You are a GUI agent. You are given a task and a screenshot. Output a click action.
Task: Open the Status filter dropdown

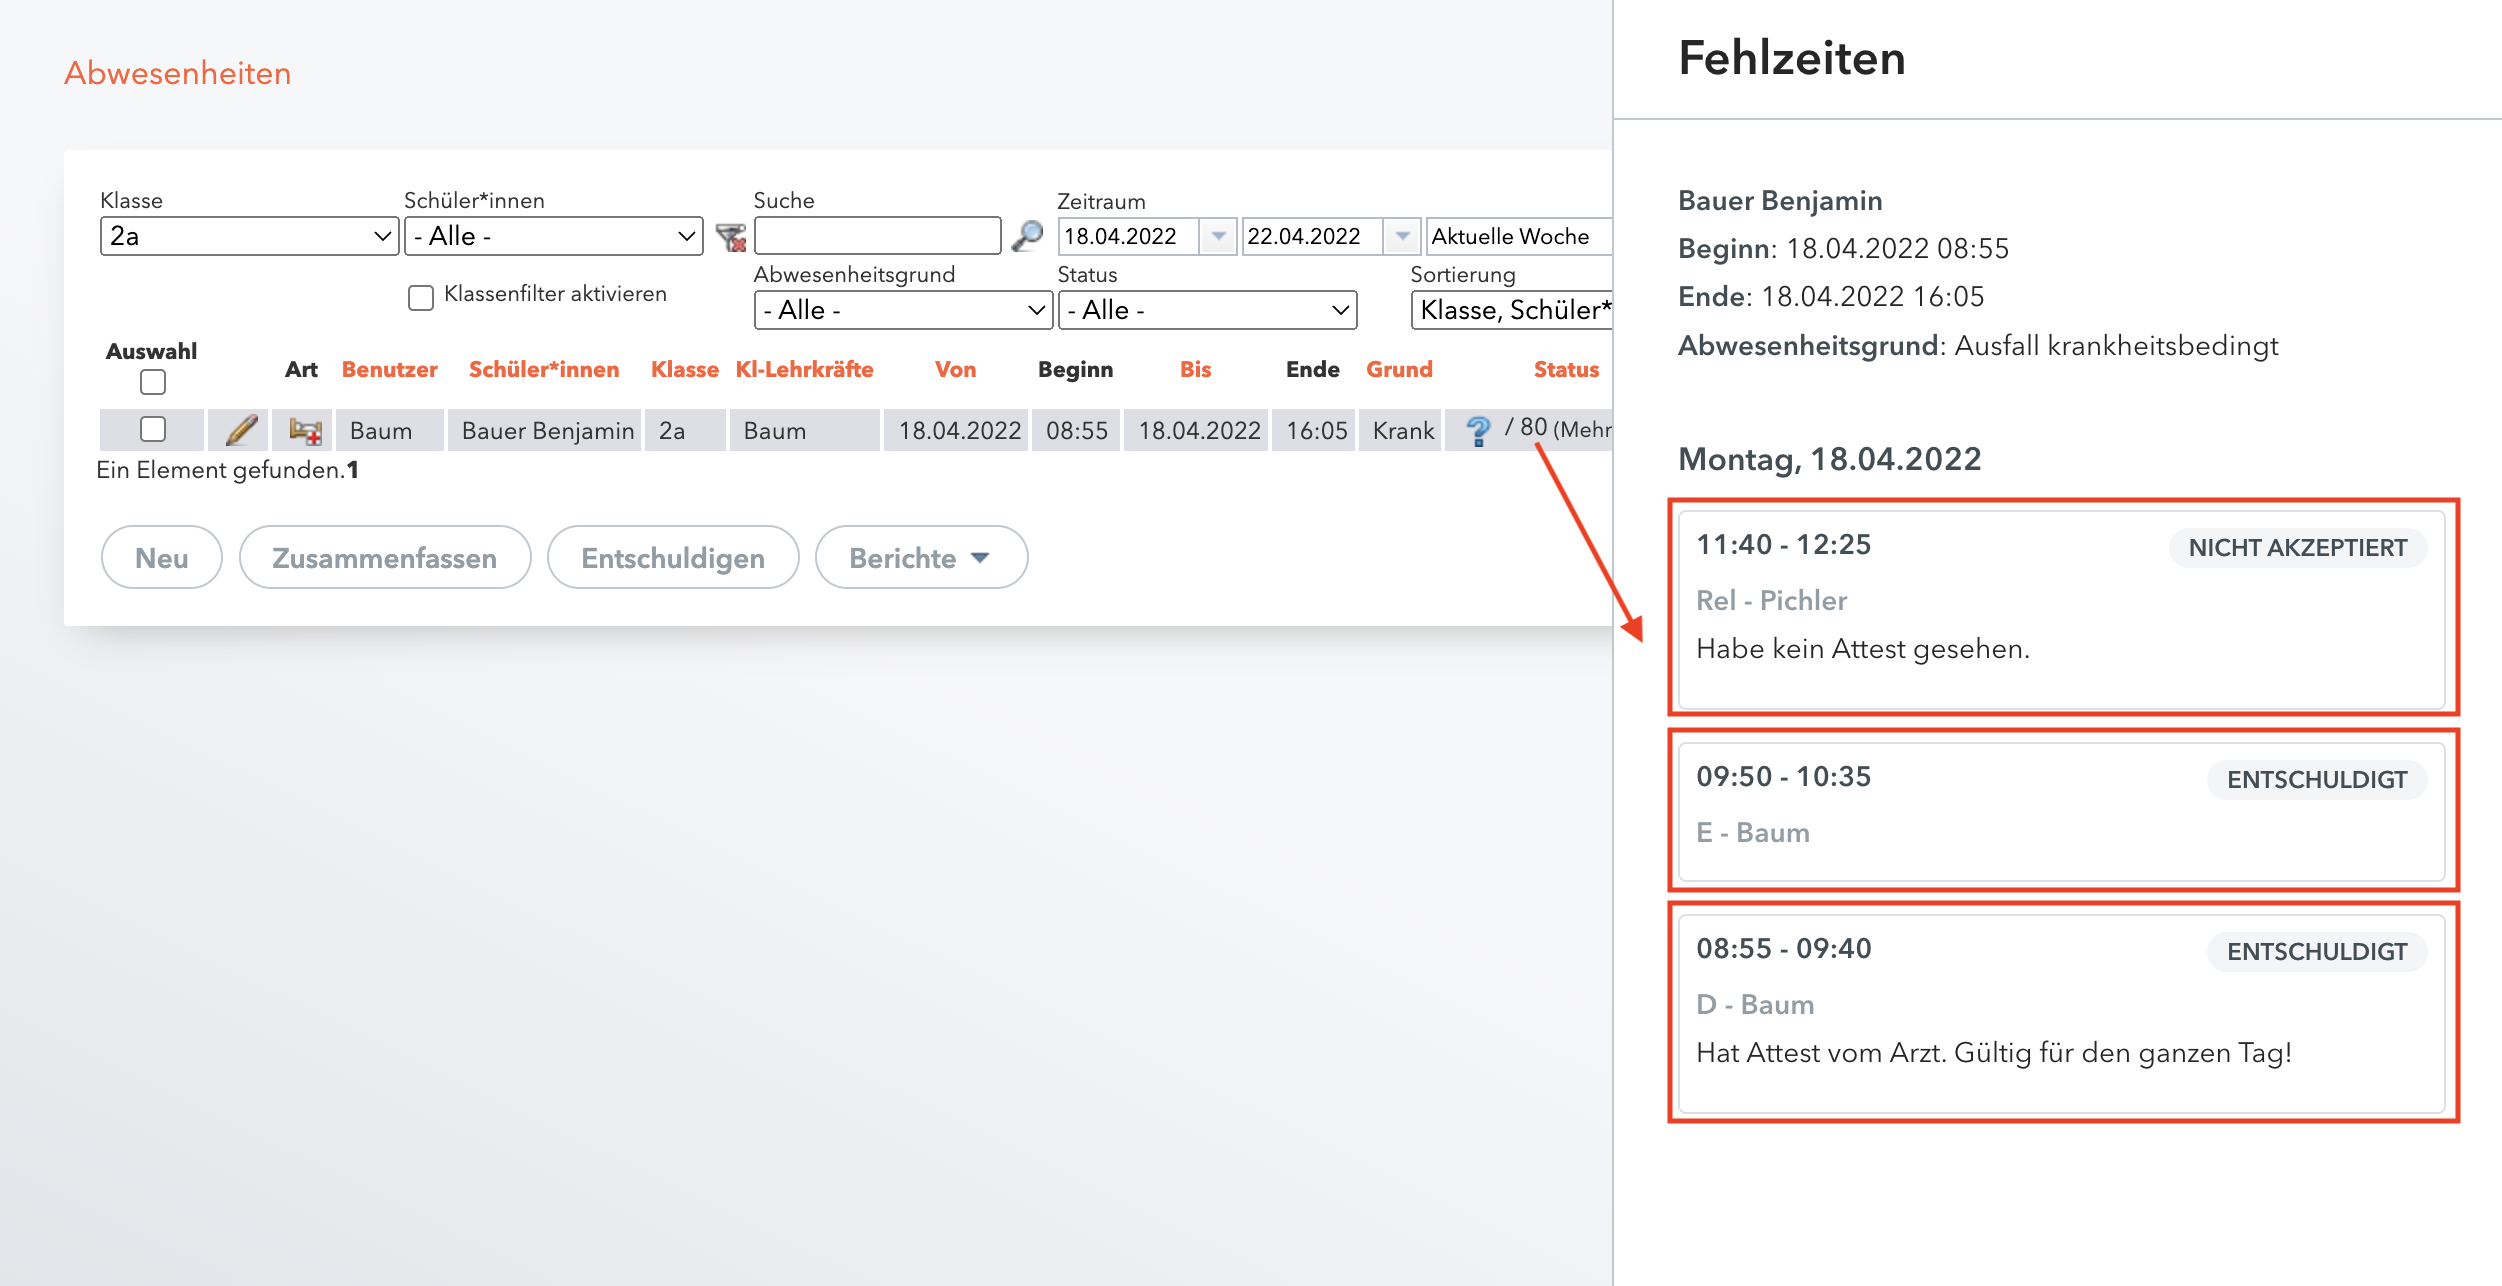[x=1207, y=310]
